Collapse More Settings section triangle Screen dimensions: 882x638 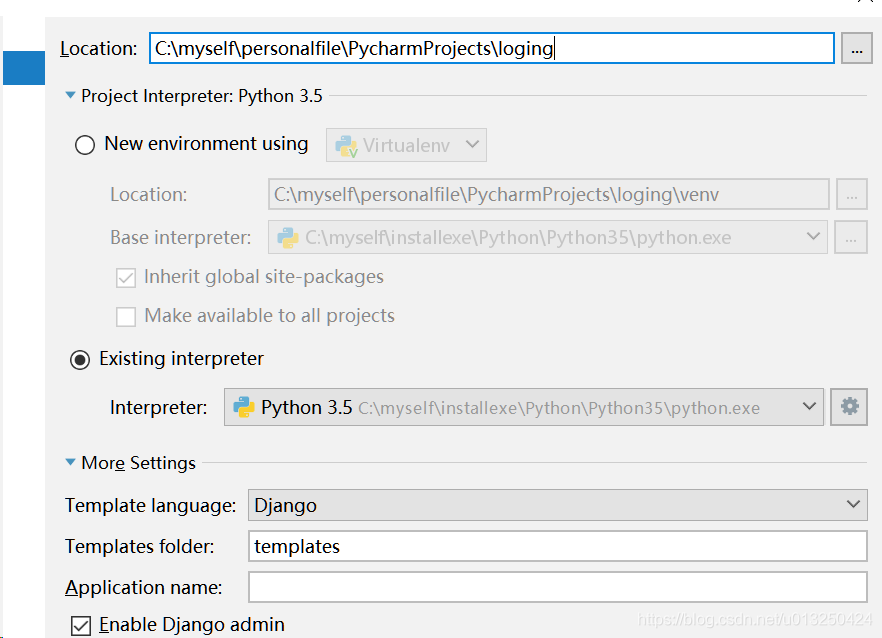(70, 462)
